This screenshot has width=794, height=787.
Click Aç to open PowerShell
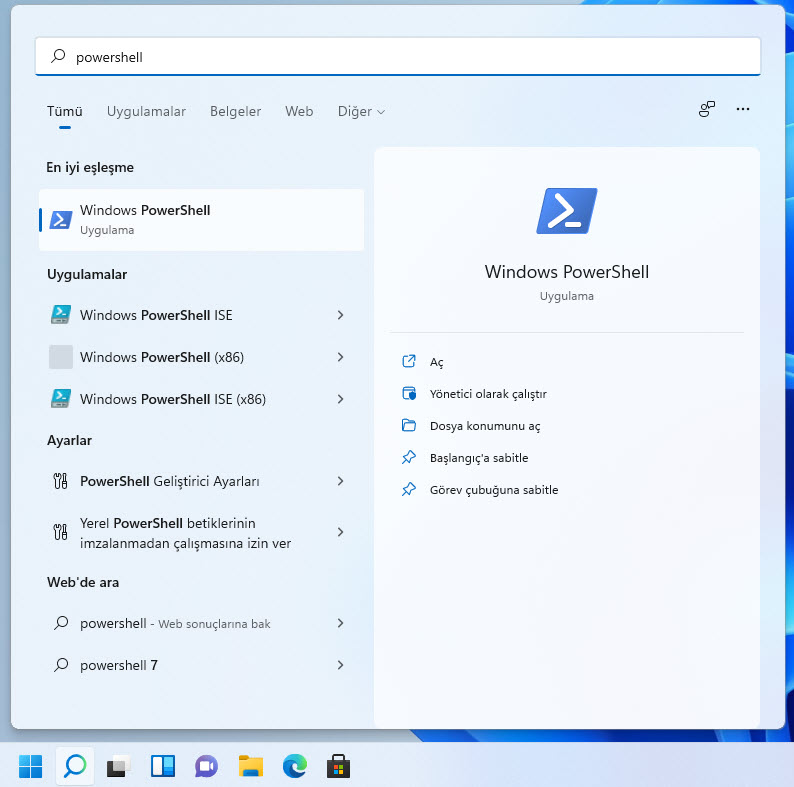click(436, 362)
